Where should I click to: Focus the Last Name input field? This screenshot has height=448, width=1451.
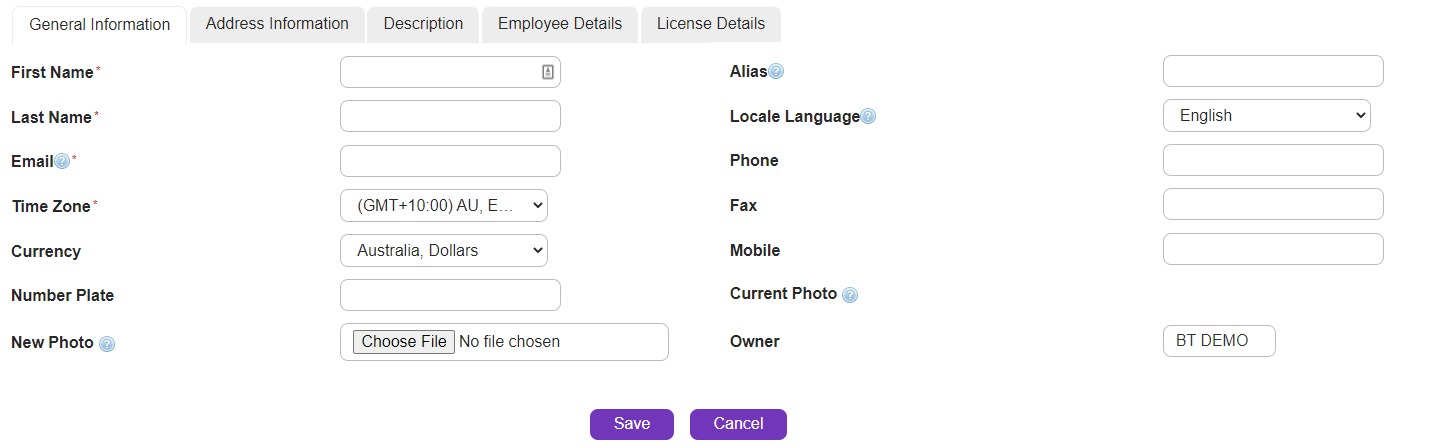coord(450,116)
